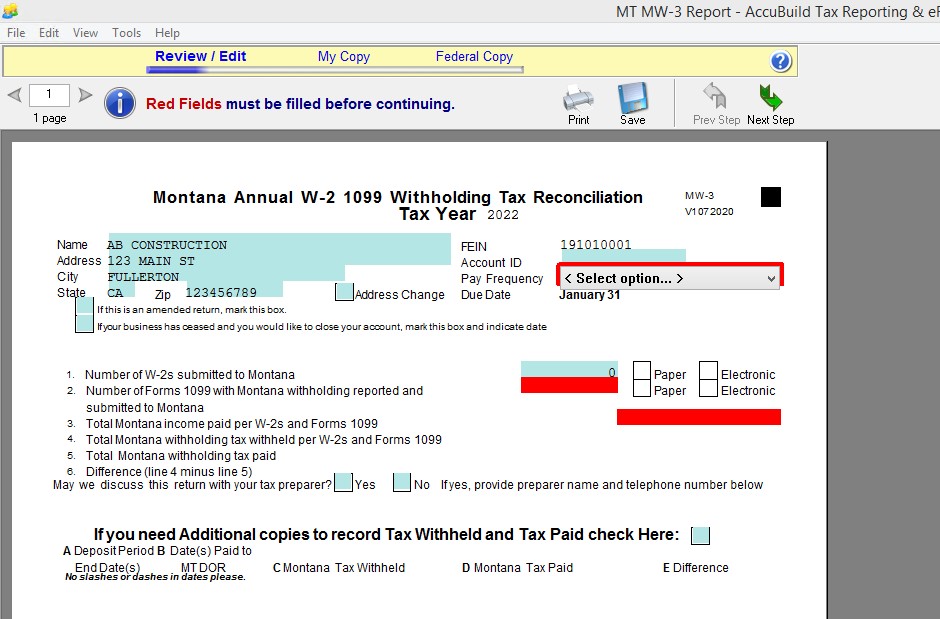Click the State field CA
940x619 pixels.
click(x=121, y=289)
